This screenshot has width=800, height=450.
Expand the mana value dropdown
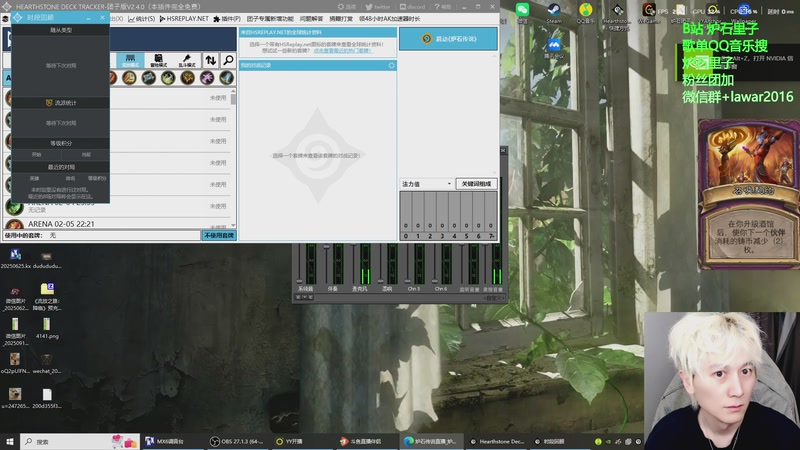427,184
